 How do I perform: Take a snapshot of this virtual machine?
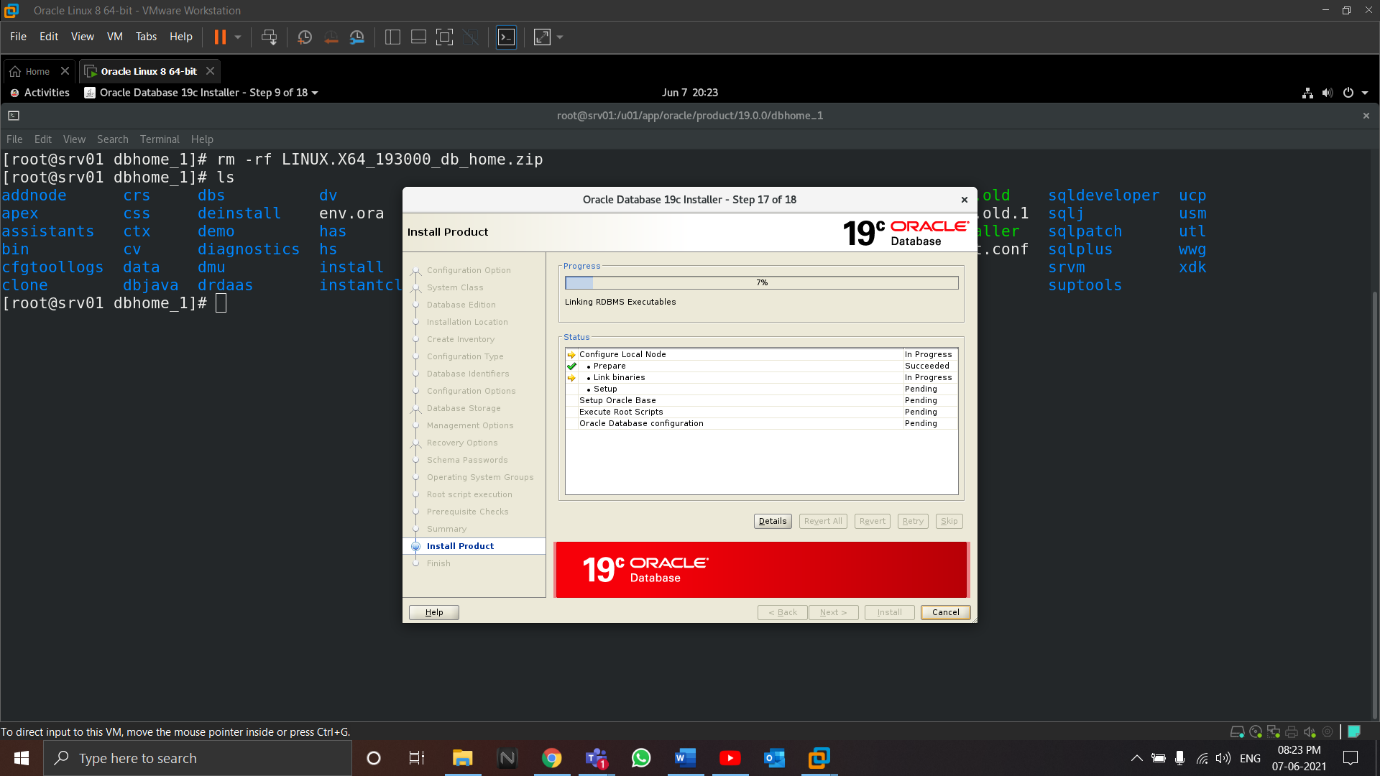coord(305,37)
